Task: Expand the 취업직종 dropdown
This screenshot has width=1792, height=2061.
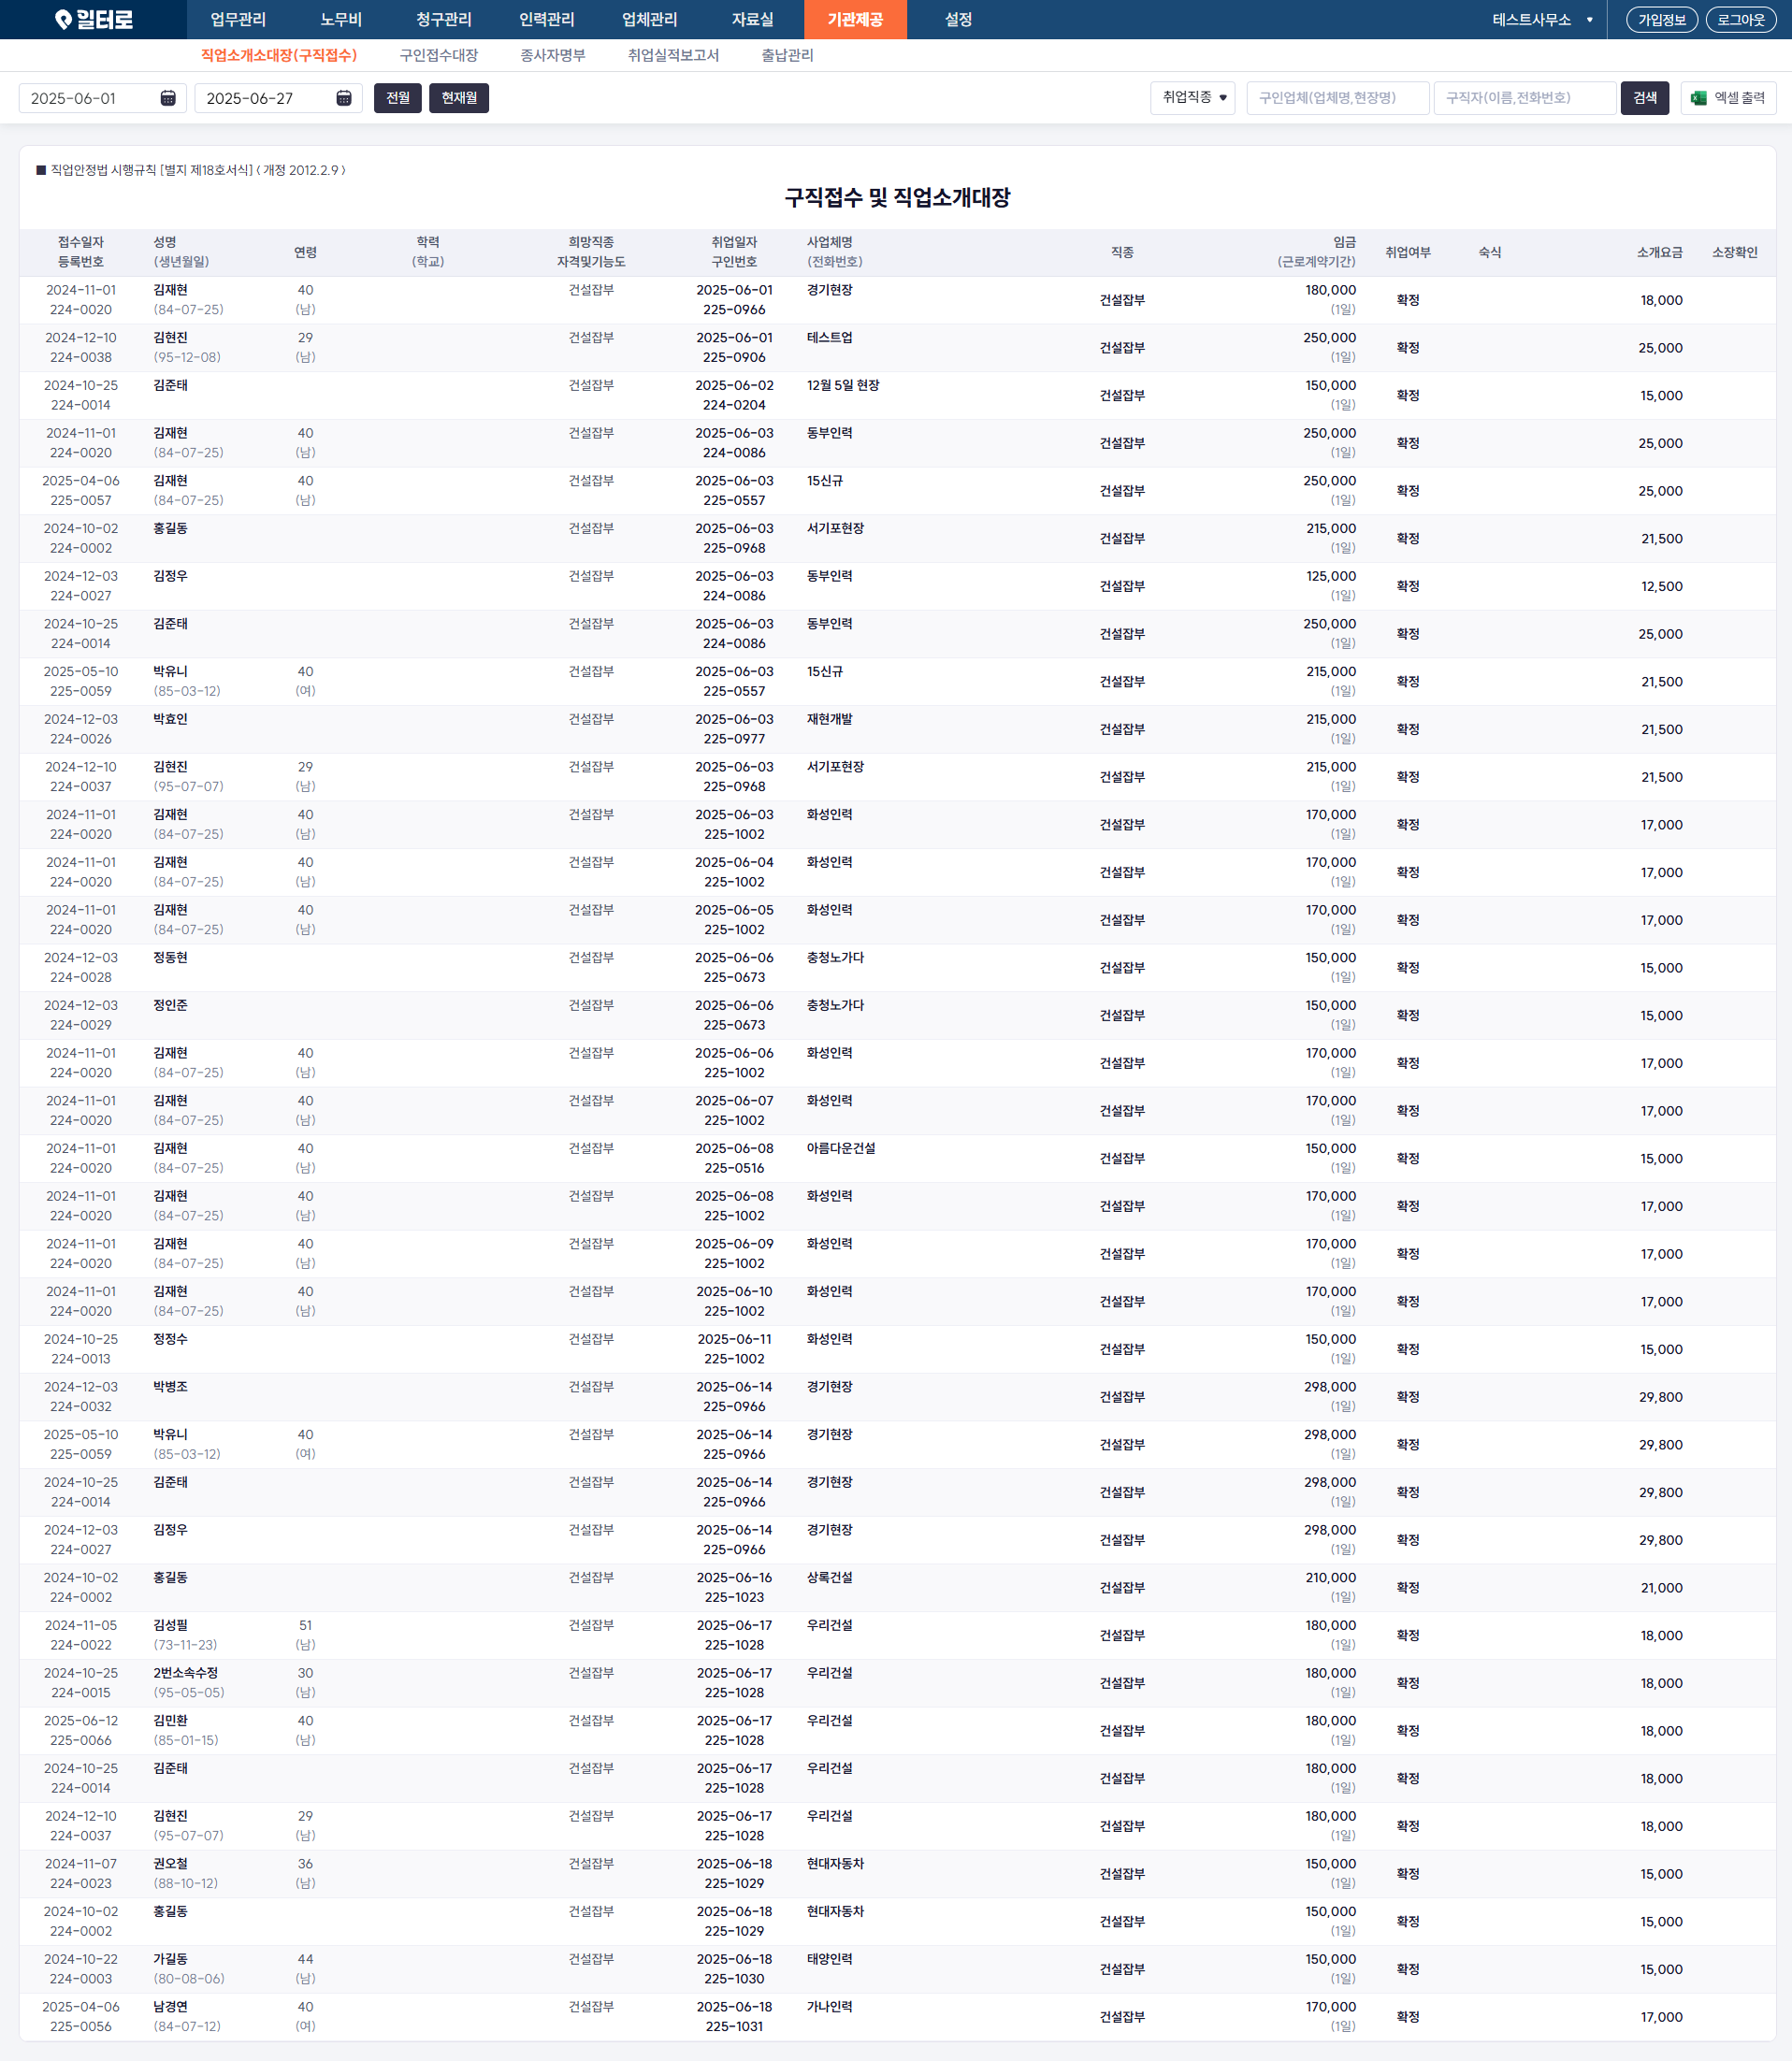Action: pos(1192,98)
